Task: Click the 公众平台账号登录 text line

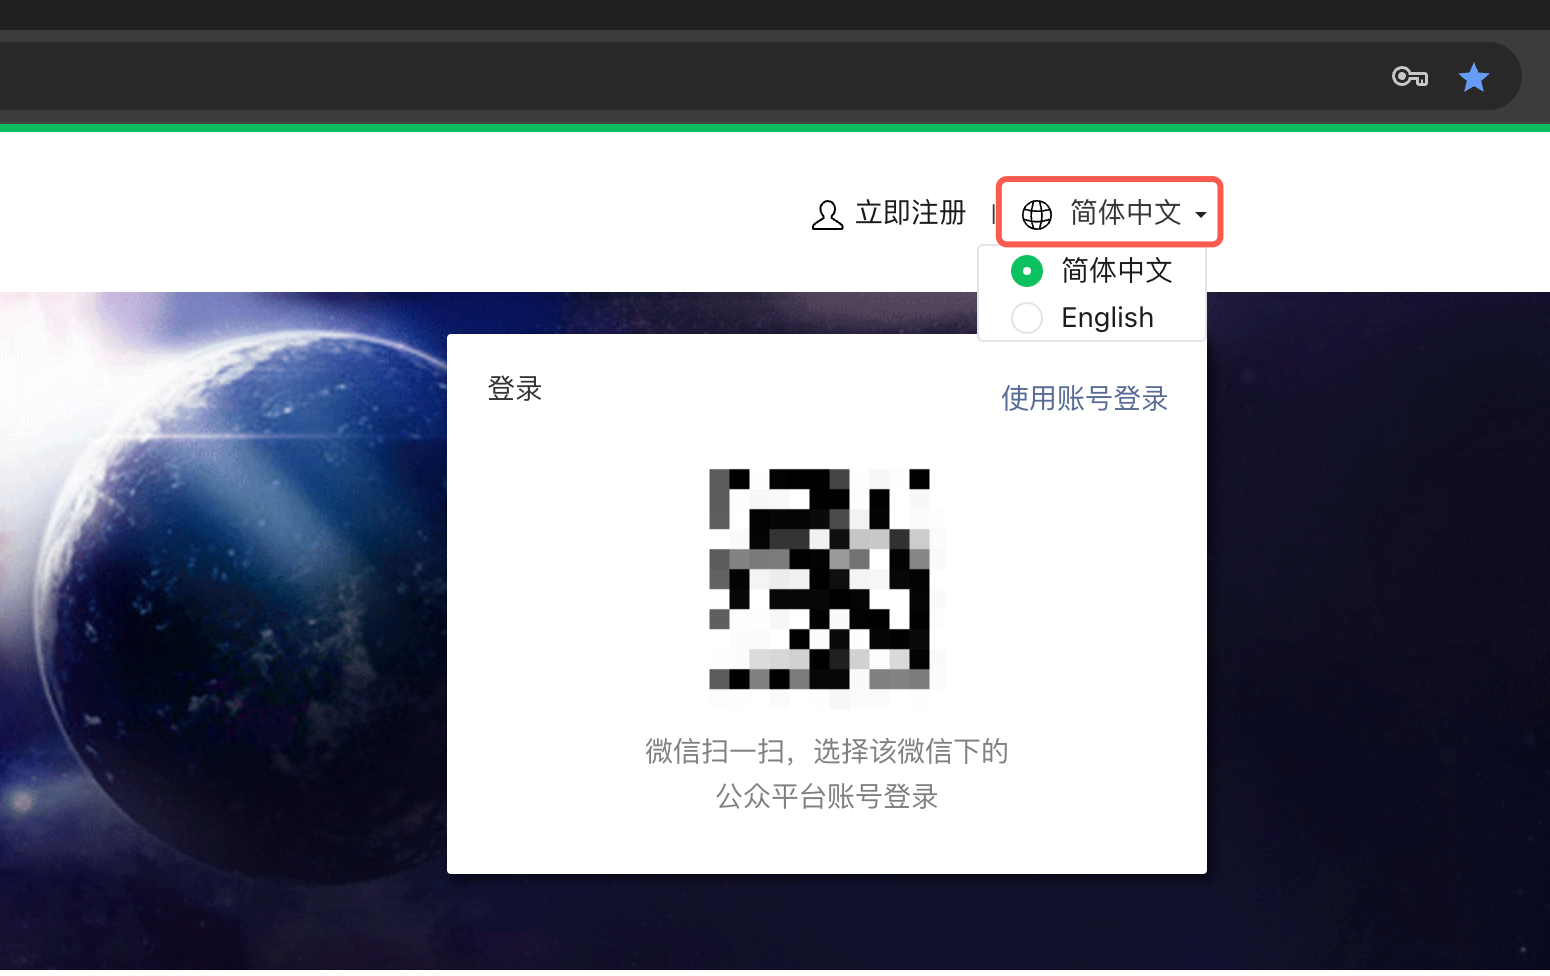Action: pos(826,797)
